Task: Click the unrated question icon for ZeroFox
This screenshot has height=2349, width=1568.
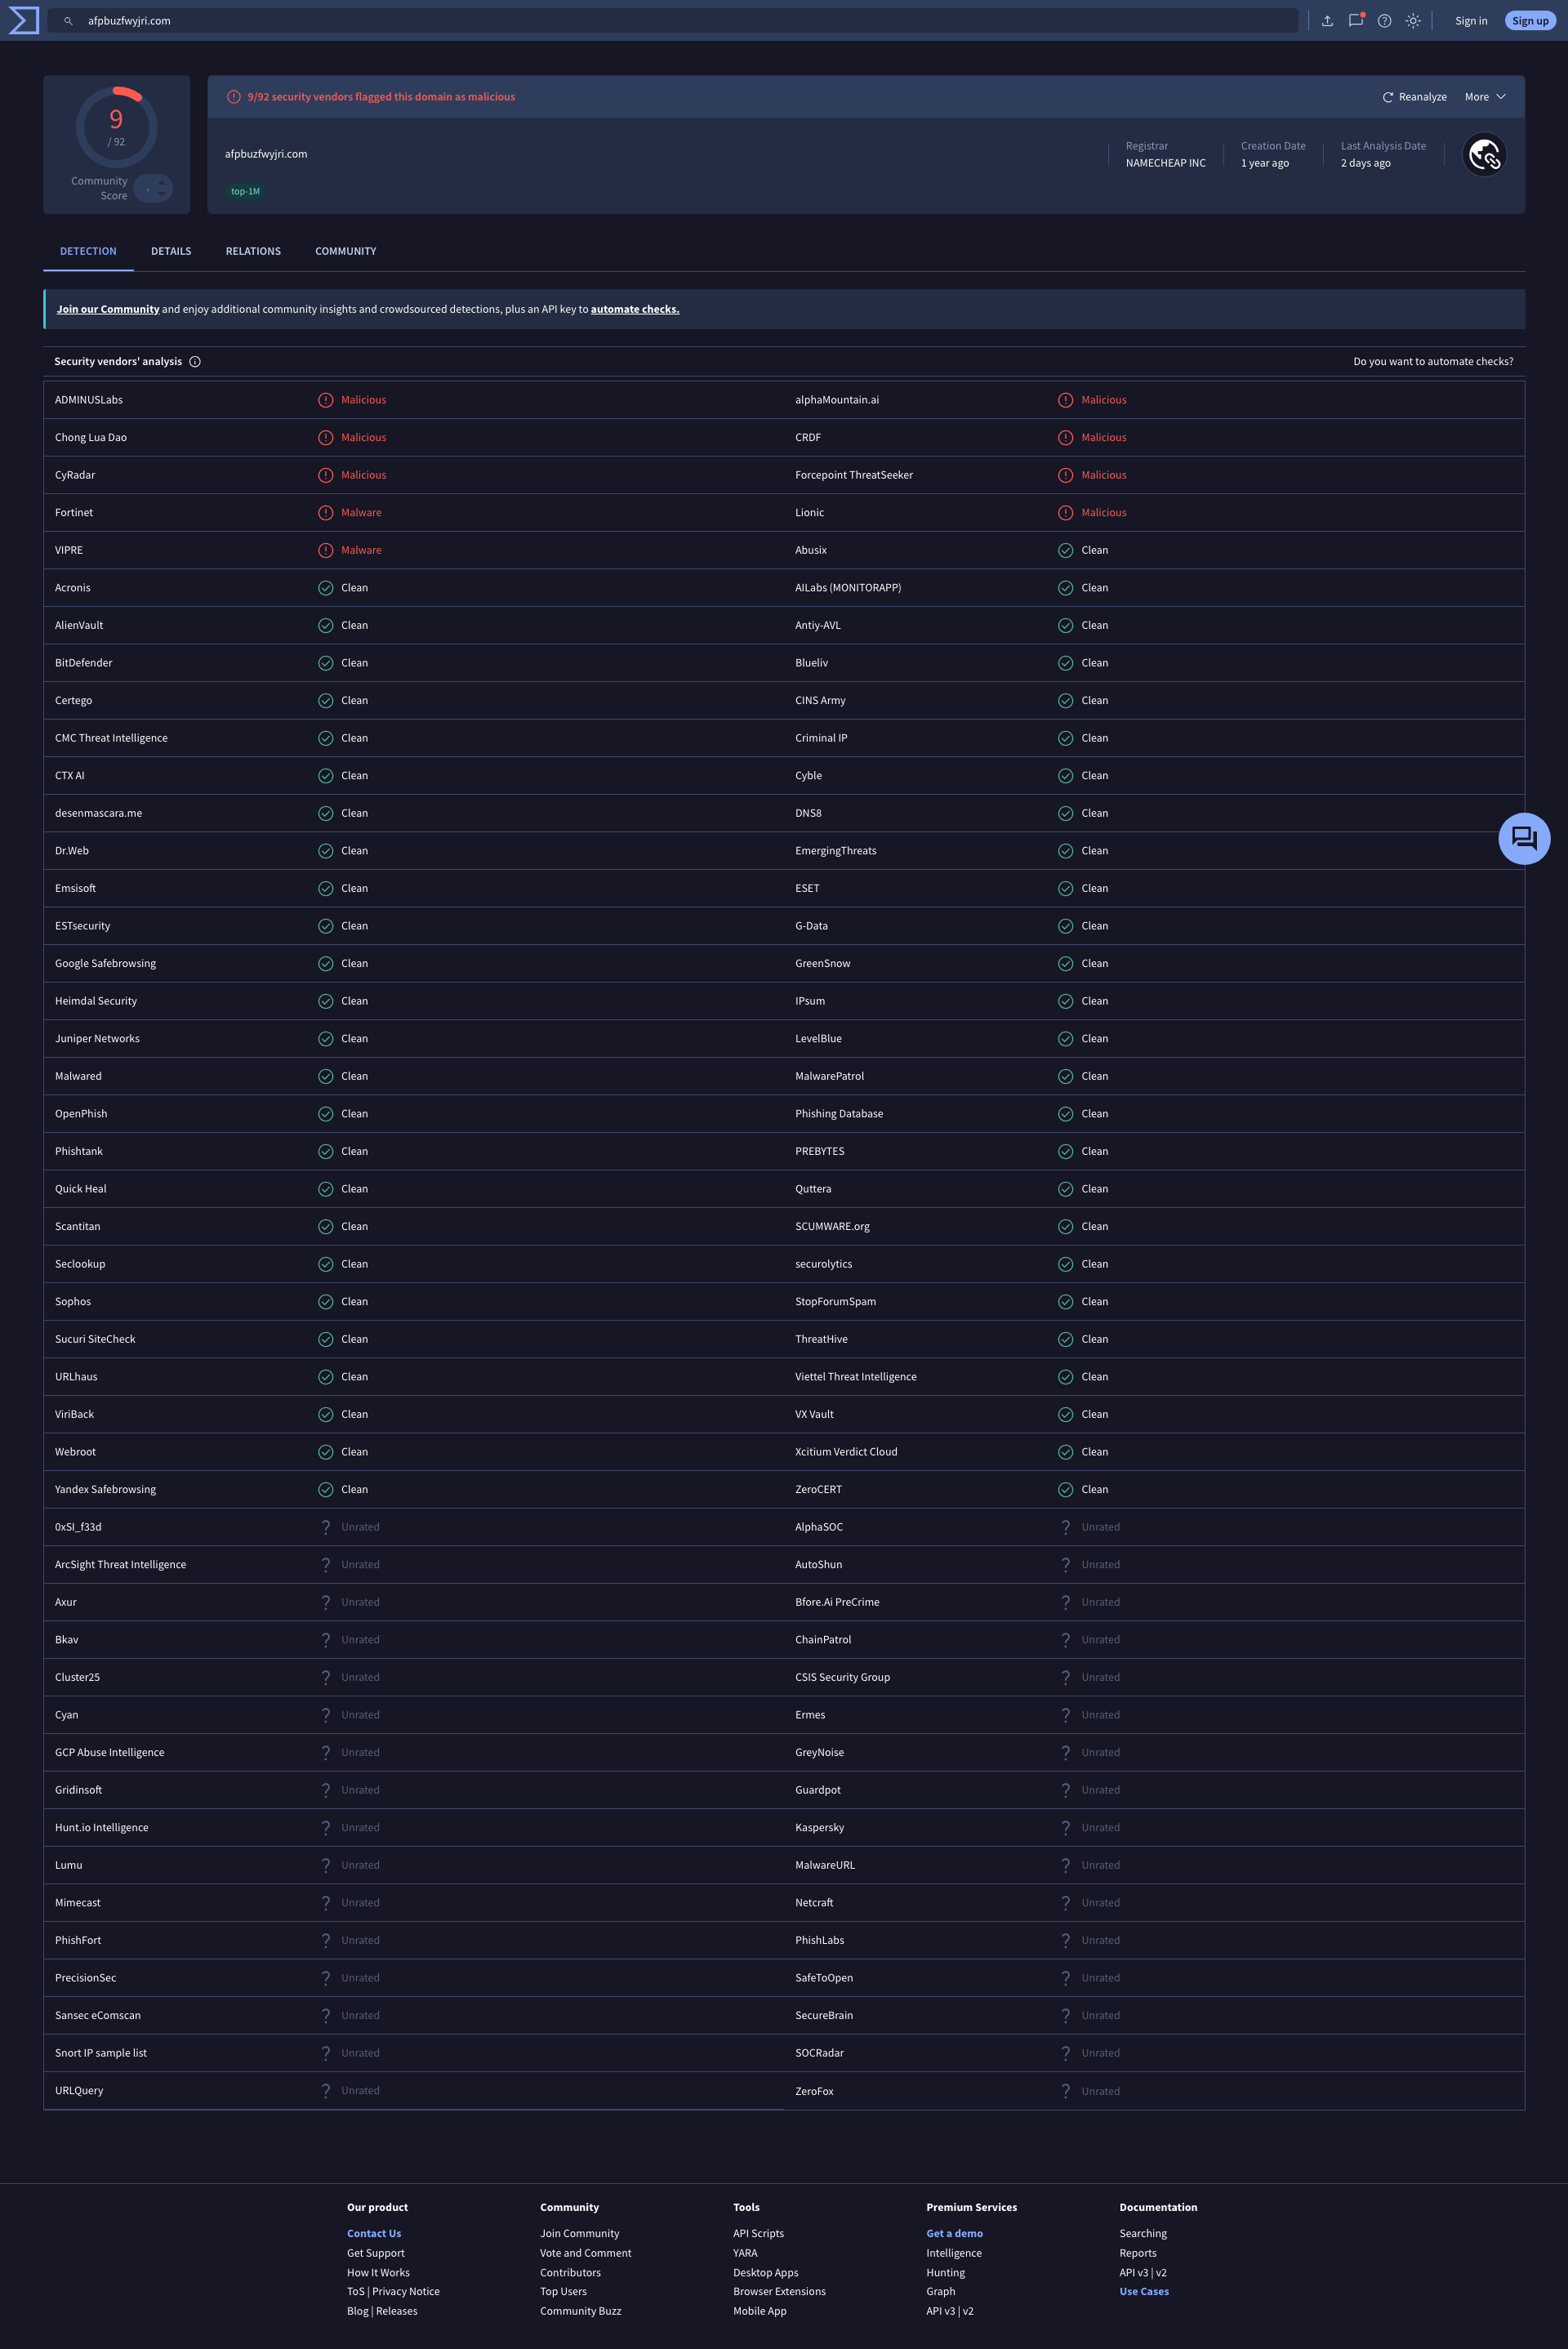Action: coord(1065,2091)
